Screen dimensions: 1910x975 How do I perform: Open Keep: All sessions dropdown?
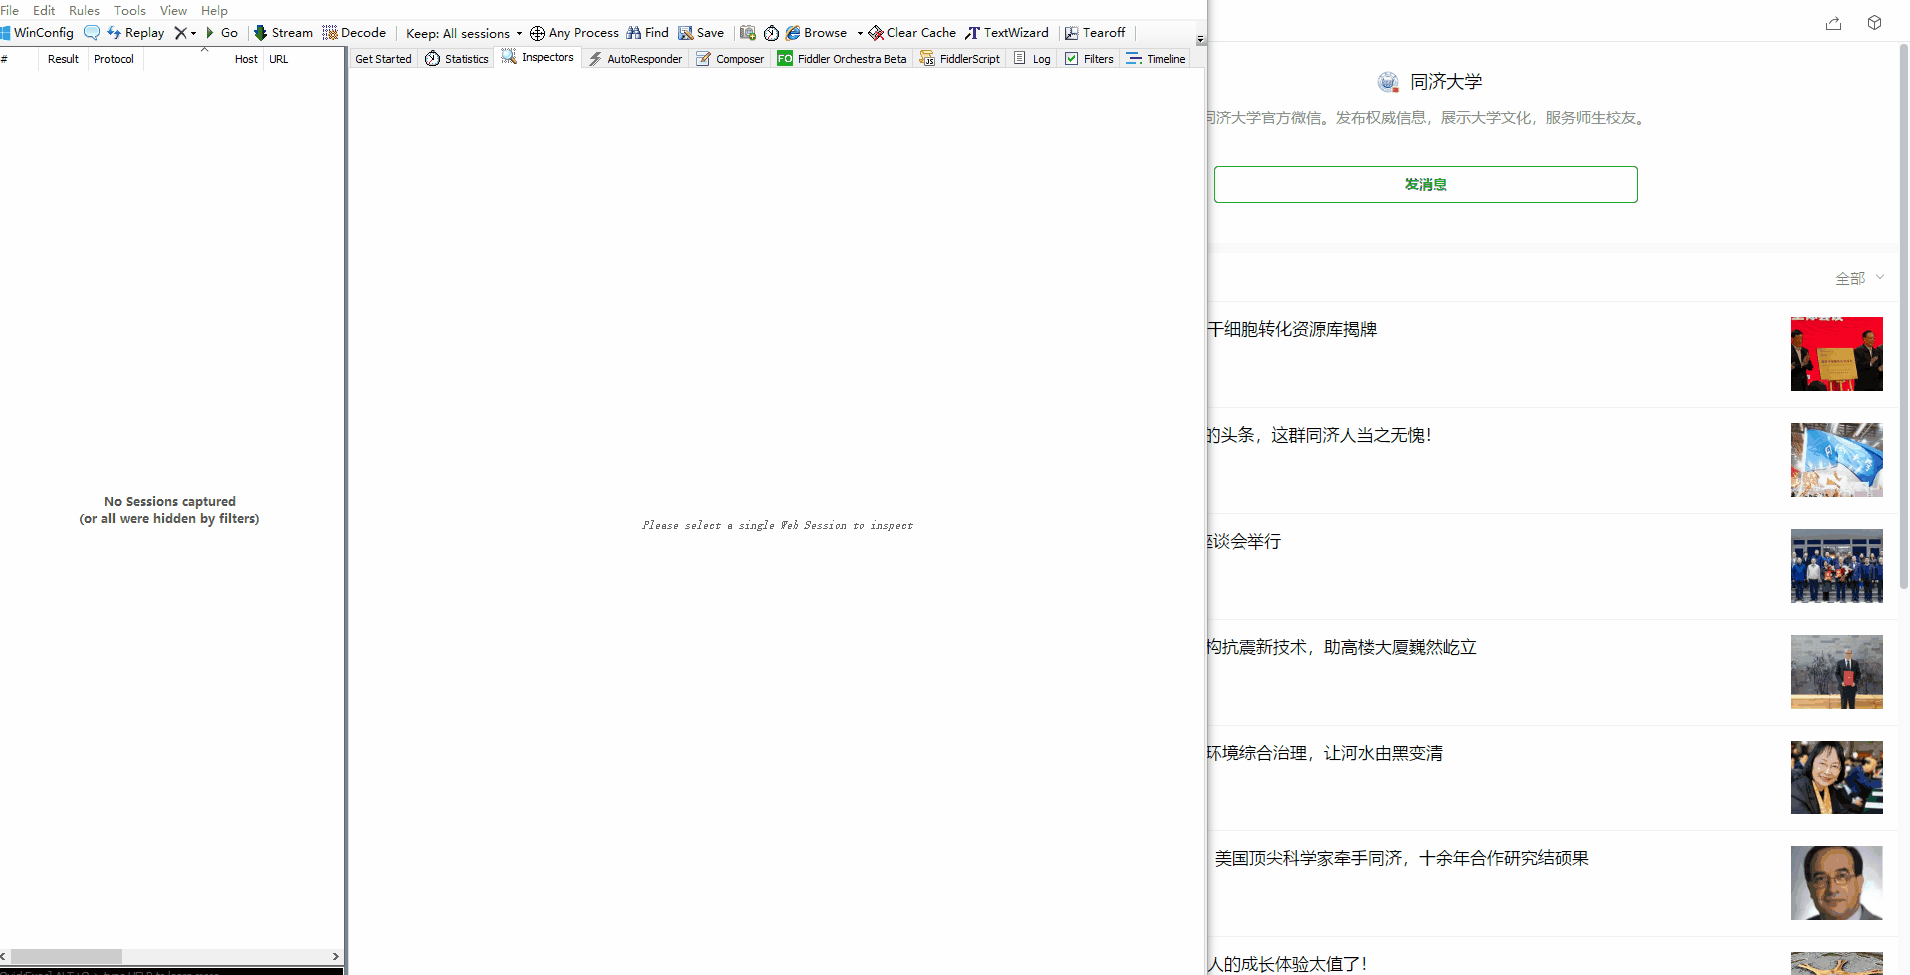[464, 33]
